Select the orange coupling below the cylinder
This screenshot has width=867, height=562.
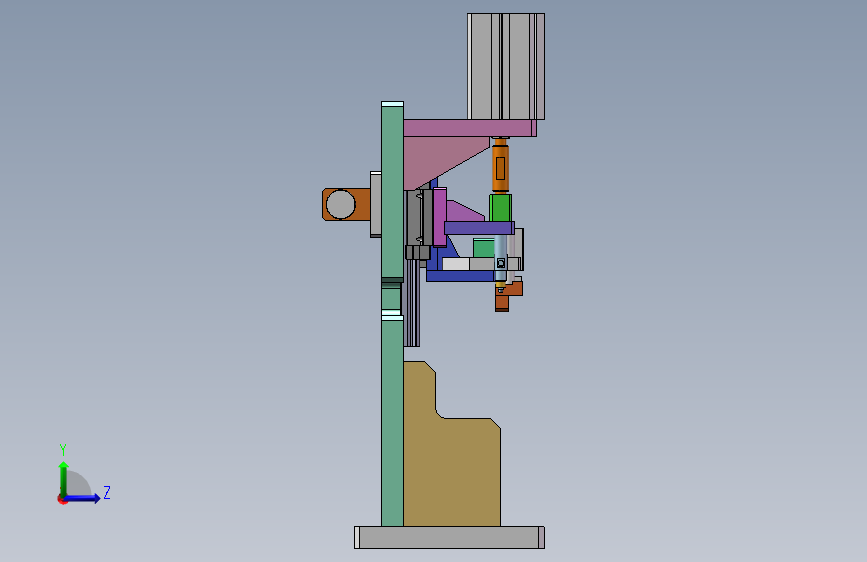pos(500,166)
